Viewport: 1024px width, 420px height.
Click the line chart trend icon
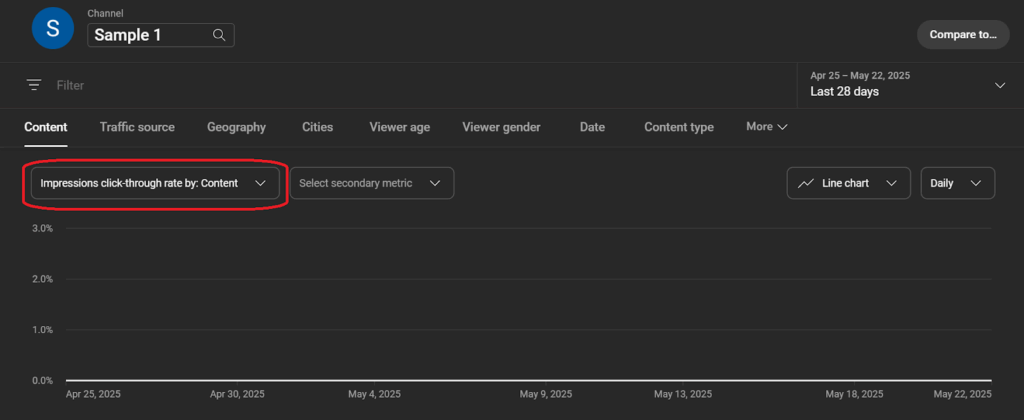tap(806, 183)
